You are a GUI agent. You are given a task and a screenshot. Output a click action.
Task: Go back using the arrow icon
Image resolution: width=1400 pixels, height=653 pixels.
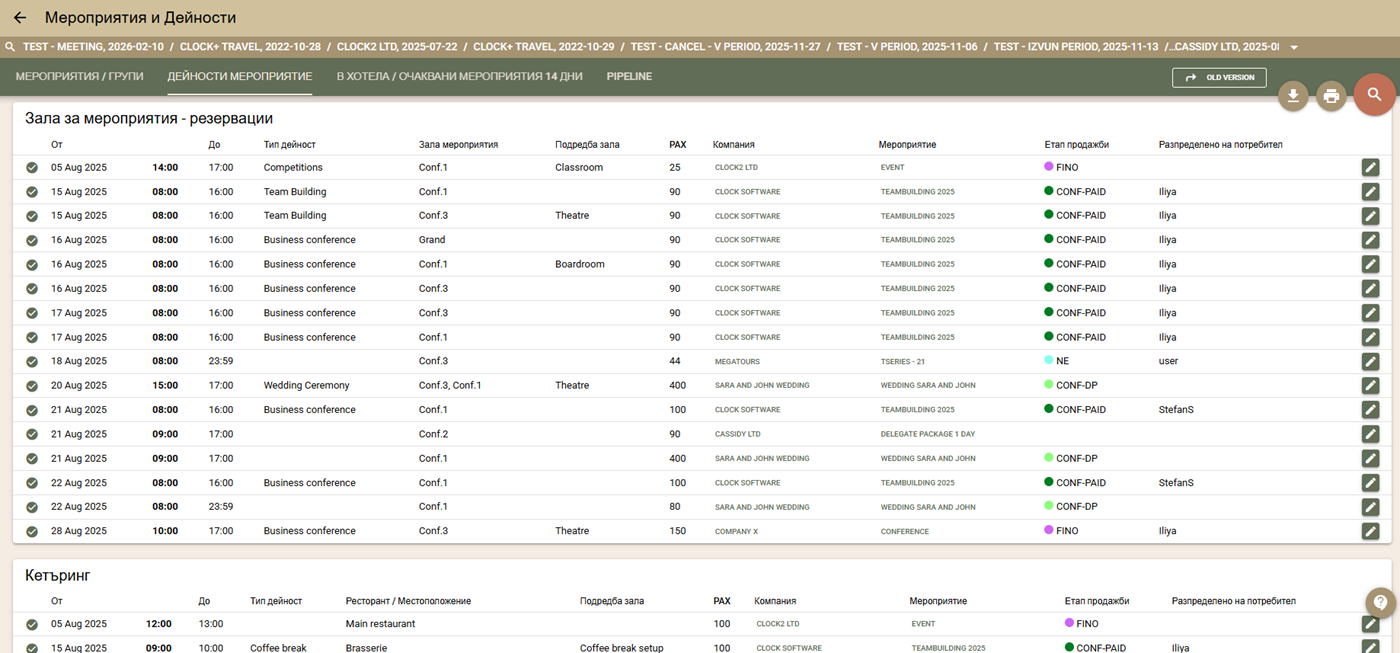tap(20, 18)
